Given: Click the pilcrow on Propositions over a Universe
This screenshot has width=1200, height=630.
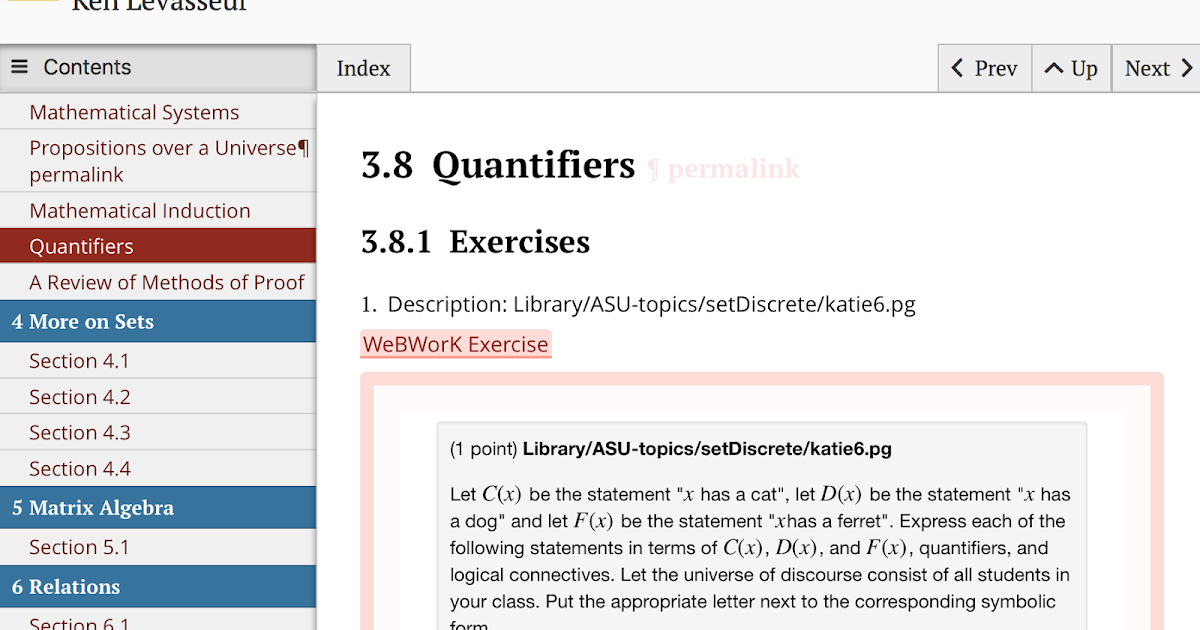Looking at the screenshot, I should pos(305,147).
